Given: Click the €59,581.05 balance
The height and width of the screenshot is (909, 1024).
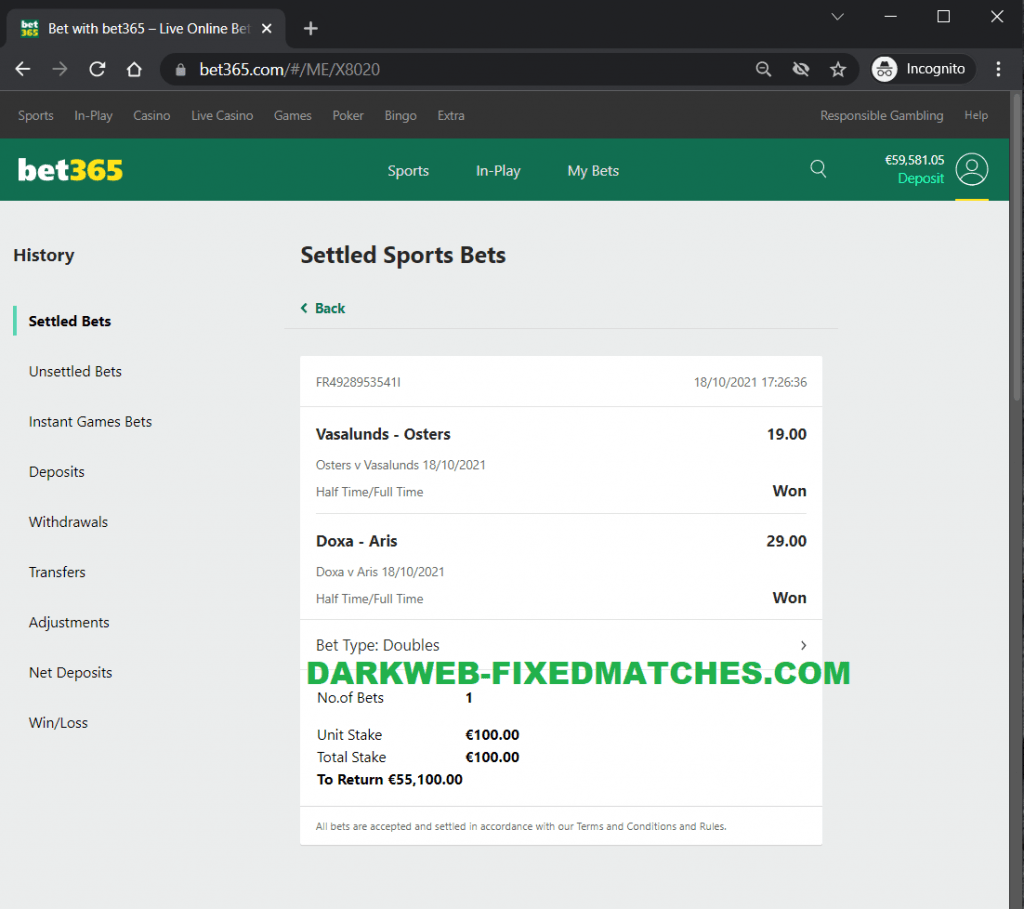Looking at the screenshot, I should click(914, 160).
